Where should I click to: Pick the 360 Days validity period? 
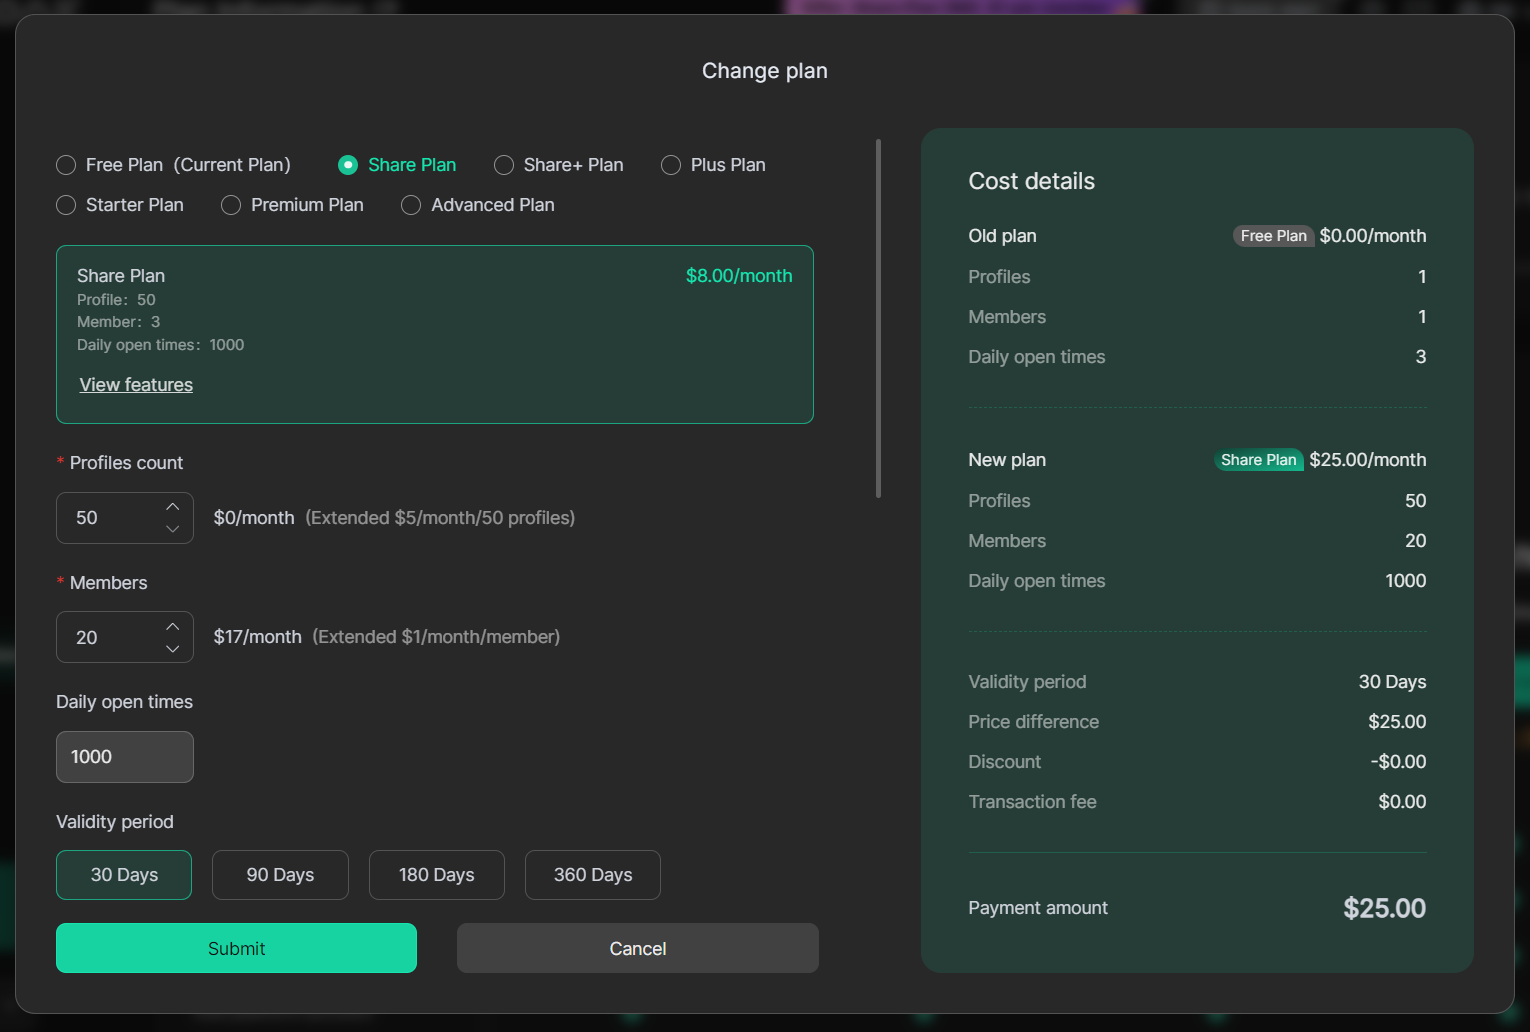[x=592, y=874]
